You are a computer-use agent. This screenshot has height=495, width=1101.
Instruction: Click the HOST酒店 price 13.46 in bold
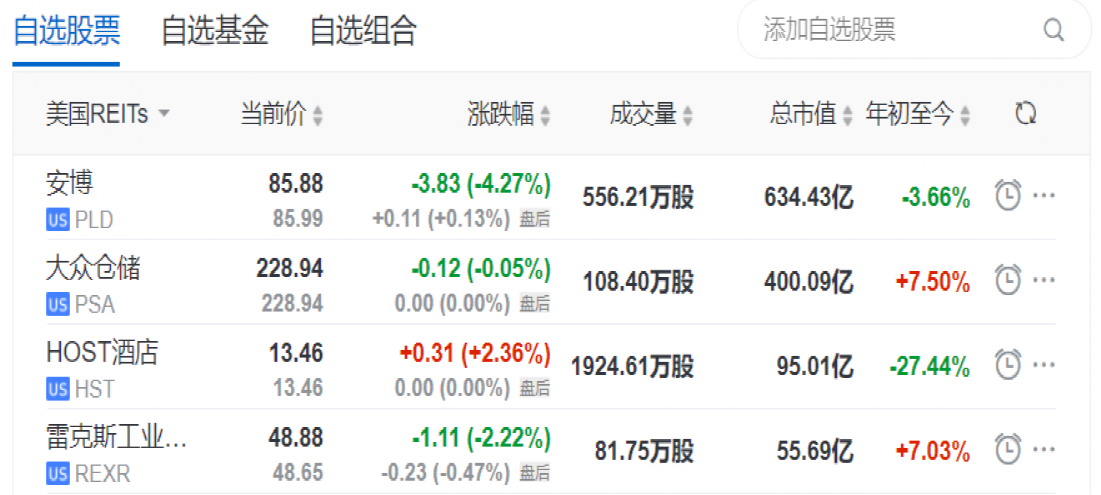click(296, 352)
